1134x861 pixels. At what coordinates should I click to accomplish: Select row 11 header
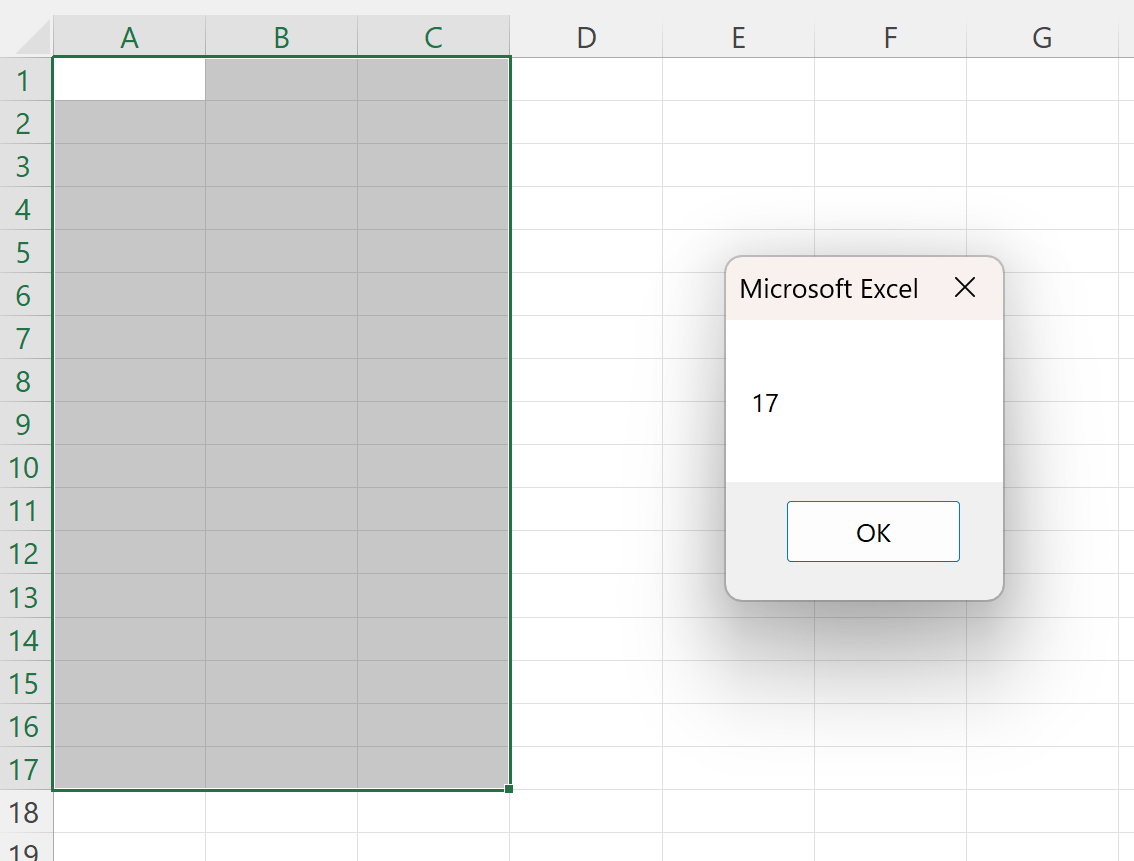coord(26,510)
